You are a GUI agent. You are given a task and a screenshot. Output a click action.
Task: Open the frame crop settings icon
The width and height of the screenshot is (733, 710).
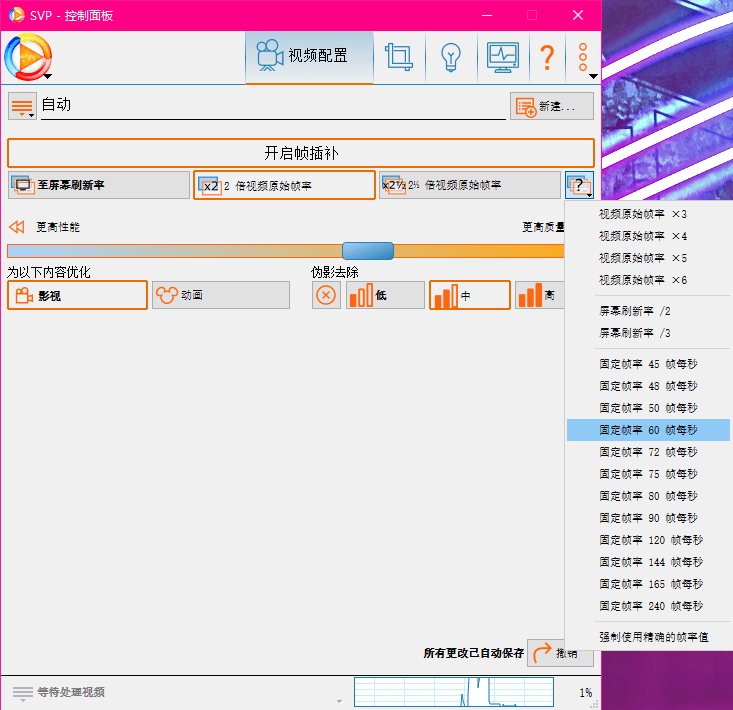point(399,57)
